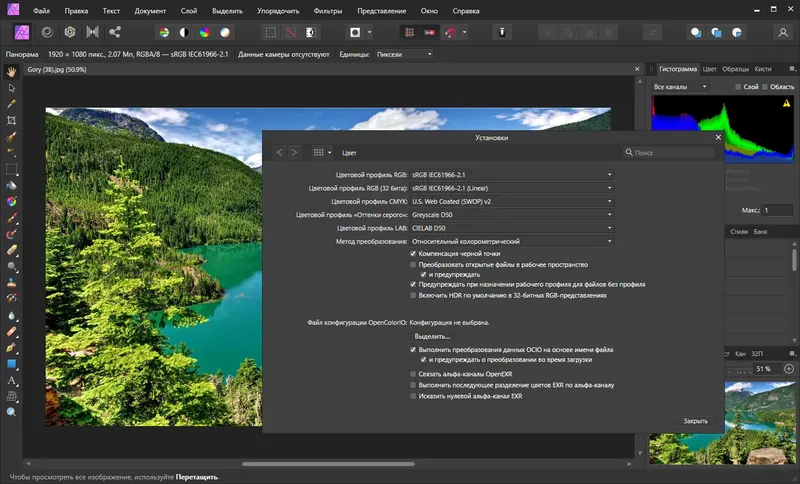This screenshot has height=484, width=800.
Task: Open 'Оттенки серого' Greyscale D50 dropdown
Action: (x=511, y=215)
